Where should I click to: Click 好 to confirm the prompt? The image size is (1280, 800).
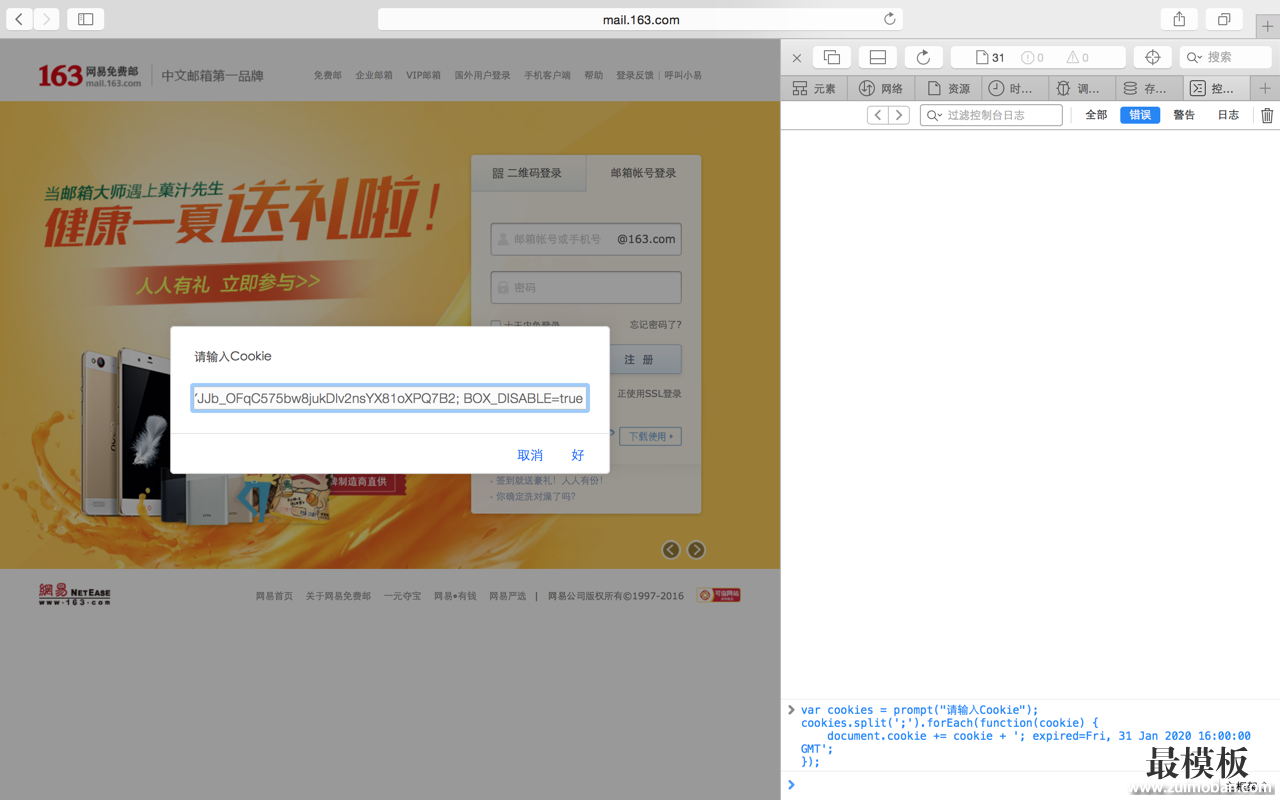[x=578, y=455]
